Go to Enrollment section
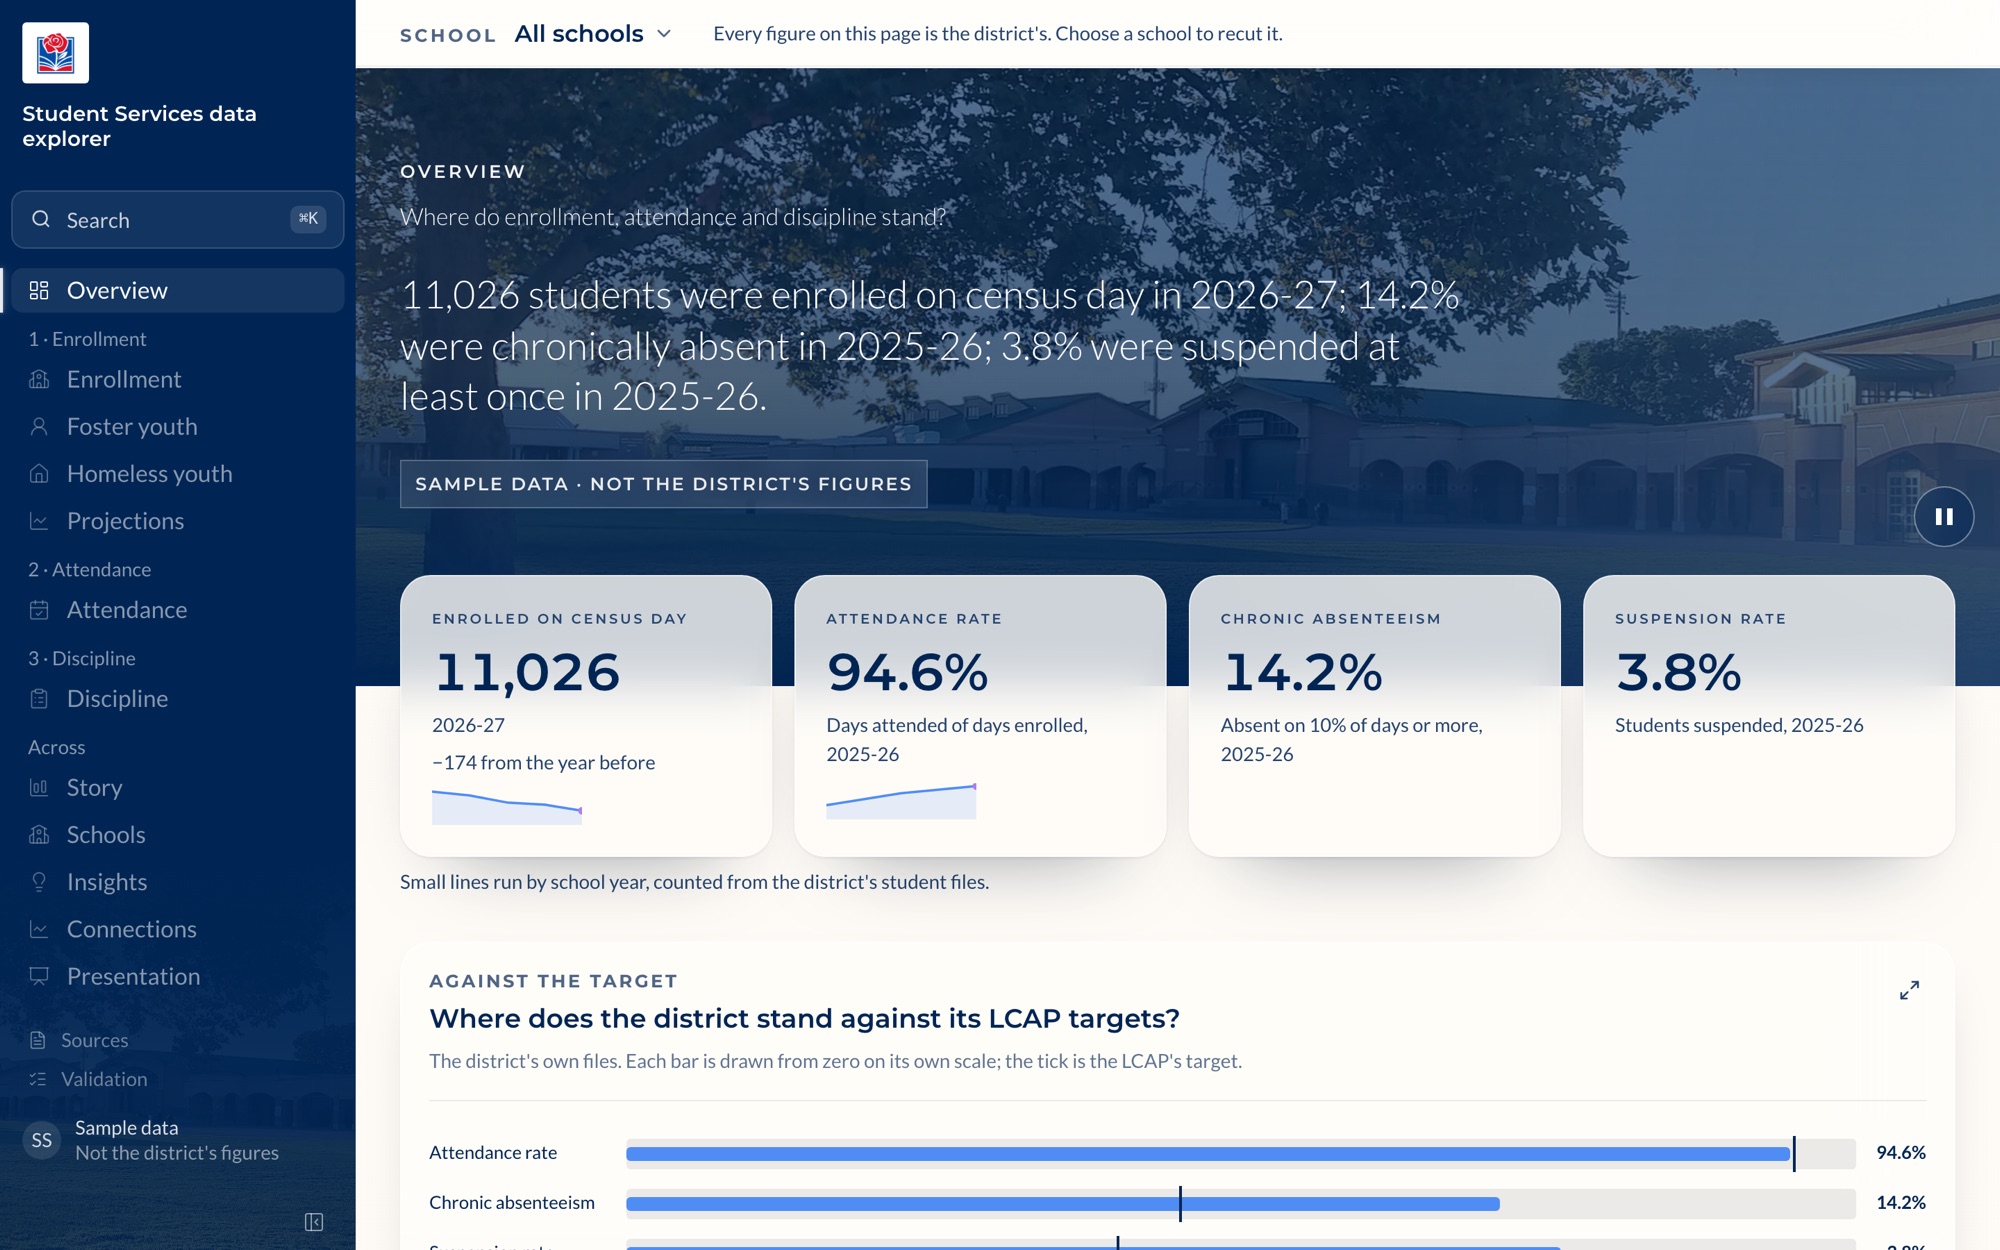The width and height of the screenshot is (2000, 1250). click(x=178, y=379)
